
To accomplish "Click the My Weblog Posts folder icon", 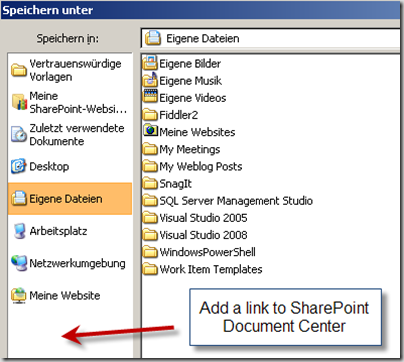I will (150, 166).
